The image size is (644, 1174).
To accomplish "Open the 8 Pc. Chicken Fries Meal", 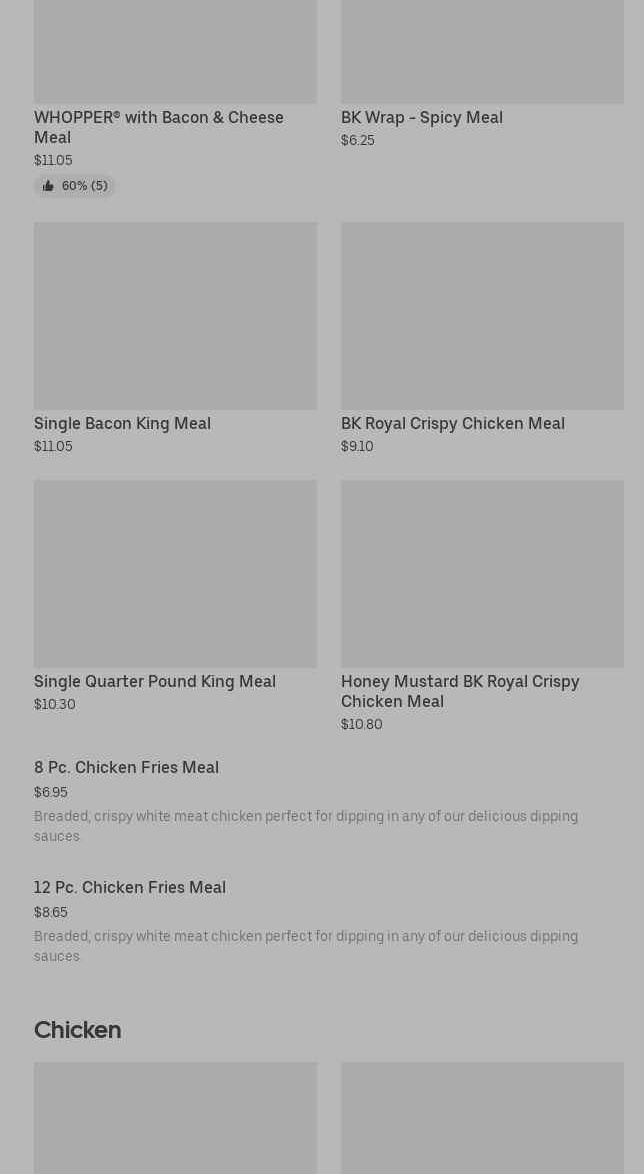I will pyautogui.click(x=126, y=768).
